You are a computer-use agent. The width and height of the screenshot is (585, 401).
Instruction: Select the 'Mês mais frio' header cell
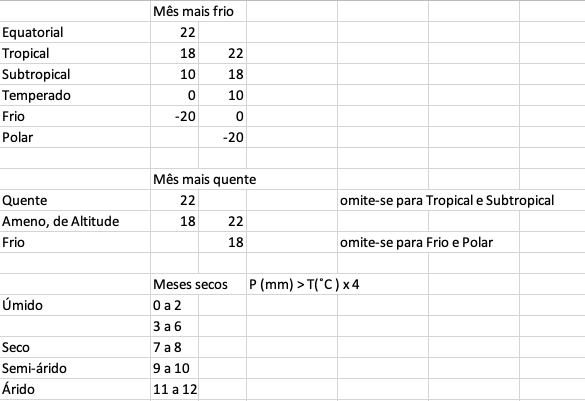point(193,11)
